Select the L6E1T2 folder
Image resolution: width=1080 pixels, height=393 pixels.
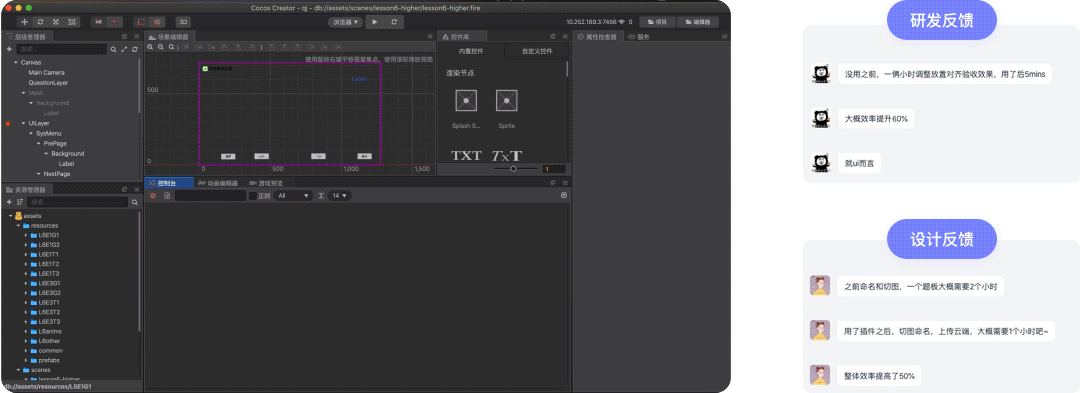[x=49, y=264]
